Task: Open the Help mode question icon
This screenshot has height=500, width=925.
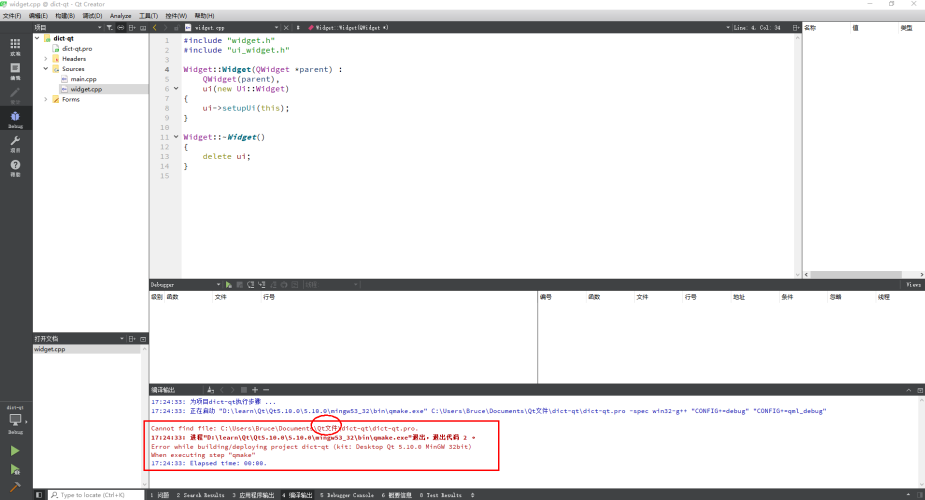Action: coord(15,167)
